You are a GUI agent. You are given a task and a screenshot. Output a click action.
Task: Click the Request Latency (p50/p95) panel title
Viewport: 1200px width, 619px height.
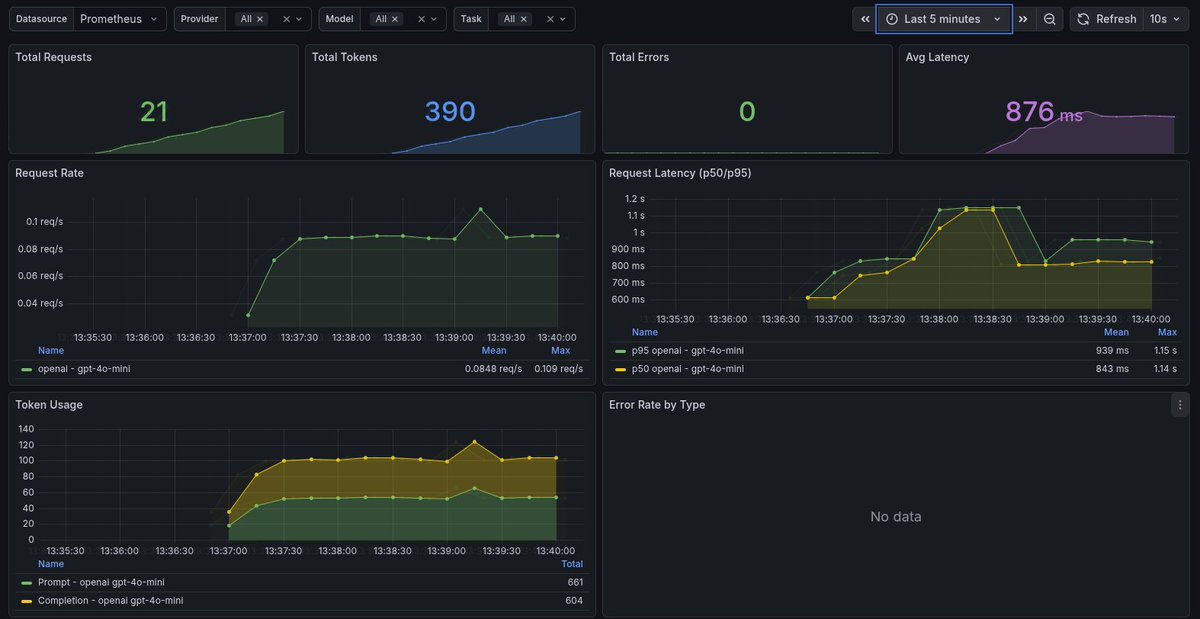point(680,173)
